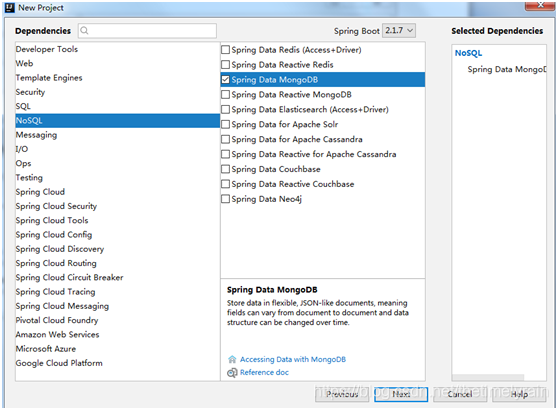Select the I/O category
This screenshot has height=410, width=558.
[x=117, y=149]
